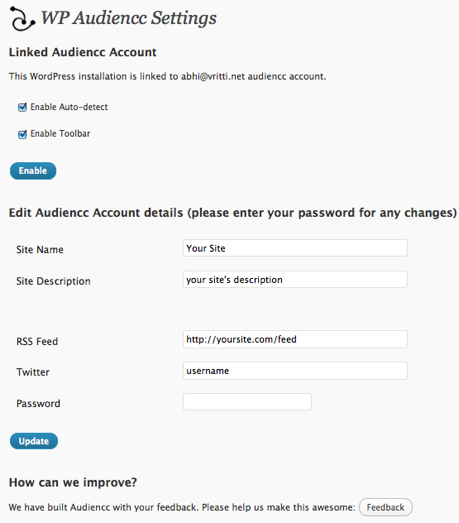Click the RSS Feed label
The width and height of the screenshot is (459, 523).
[x=37, y=341]
